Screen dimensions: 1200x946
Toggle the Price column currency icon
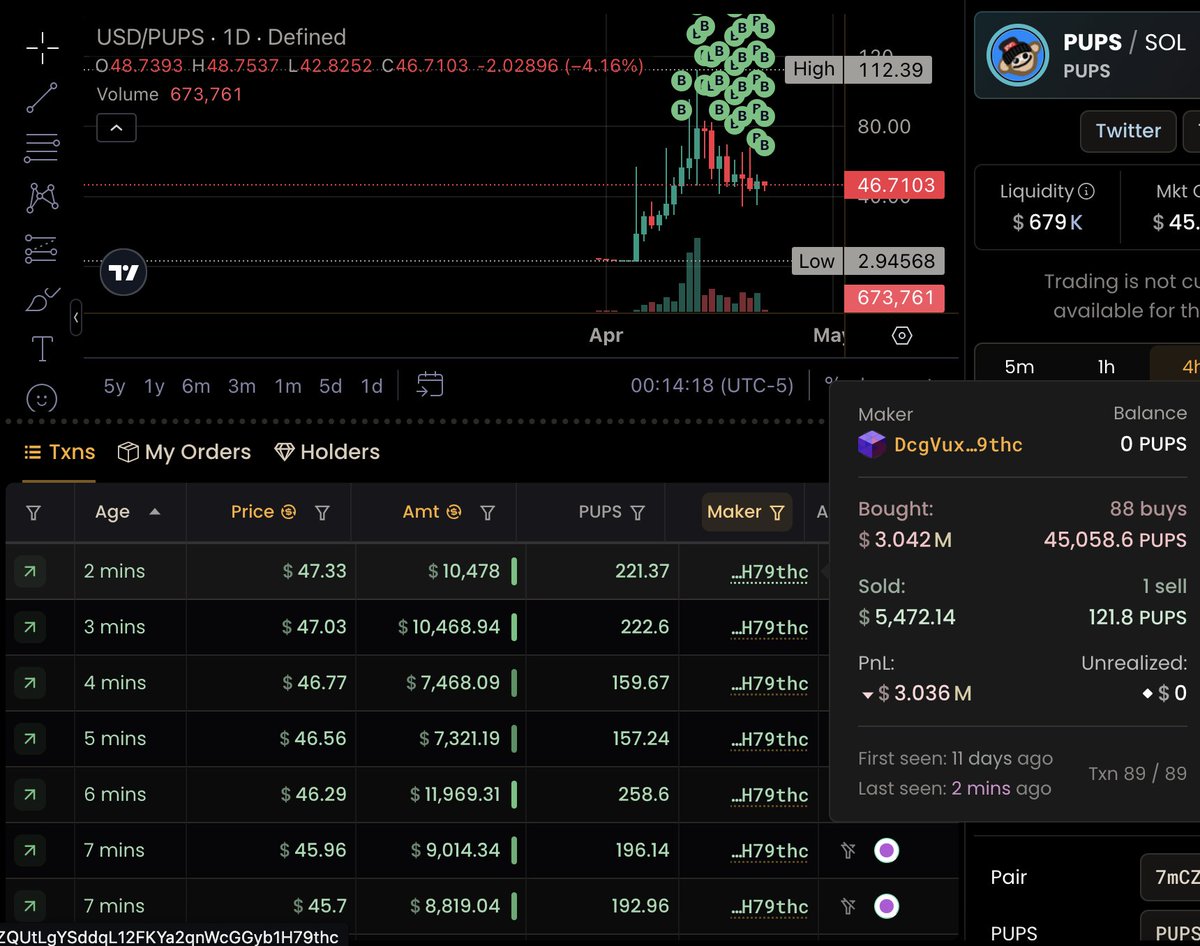[289, 512]
